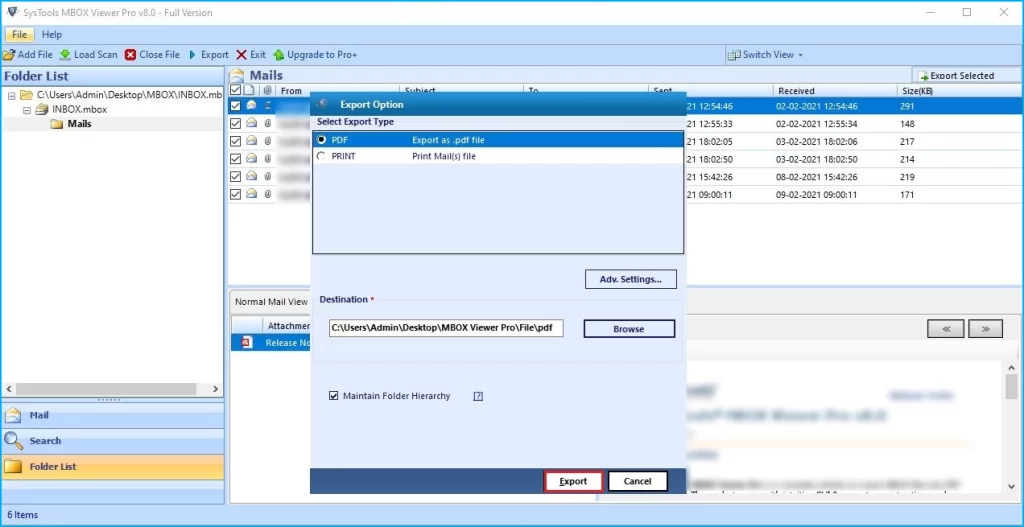Click the Browse button for destination

coord(629,328)
